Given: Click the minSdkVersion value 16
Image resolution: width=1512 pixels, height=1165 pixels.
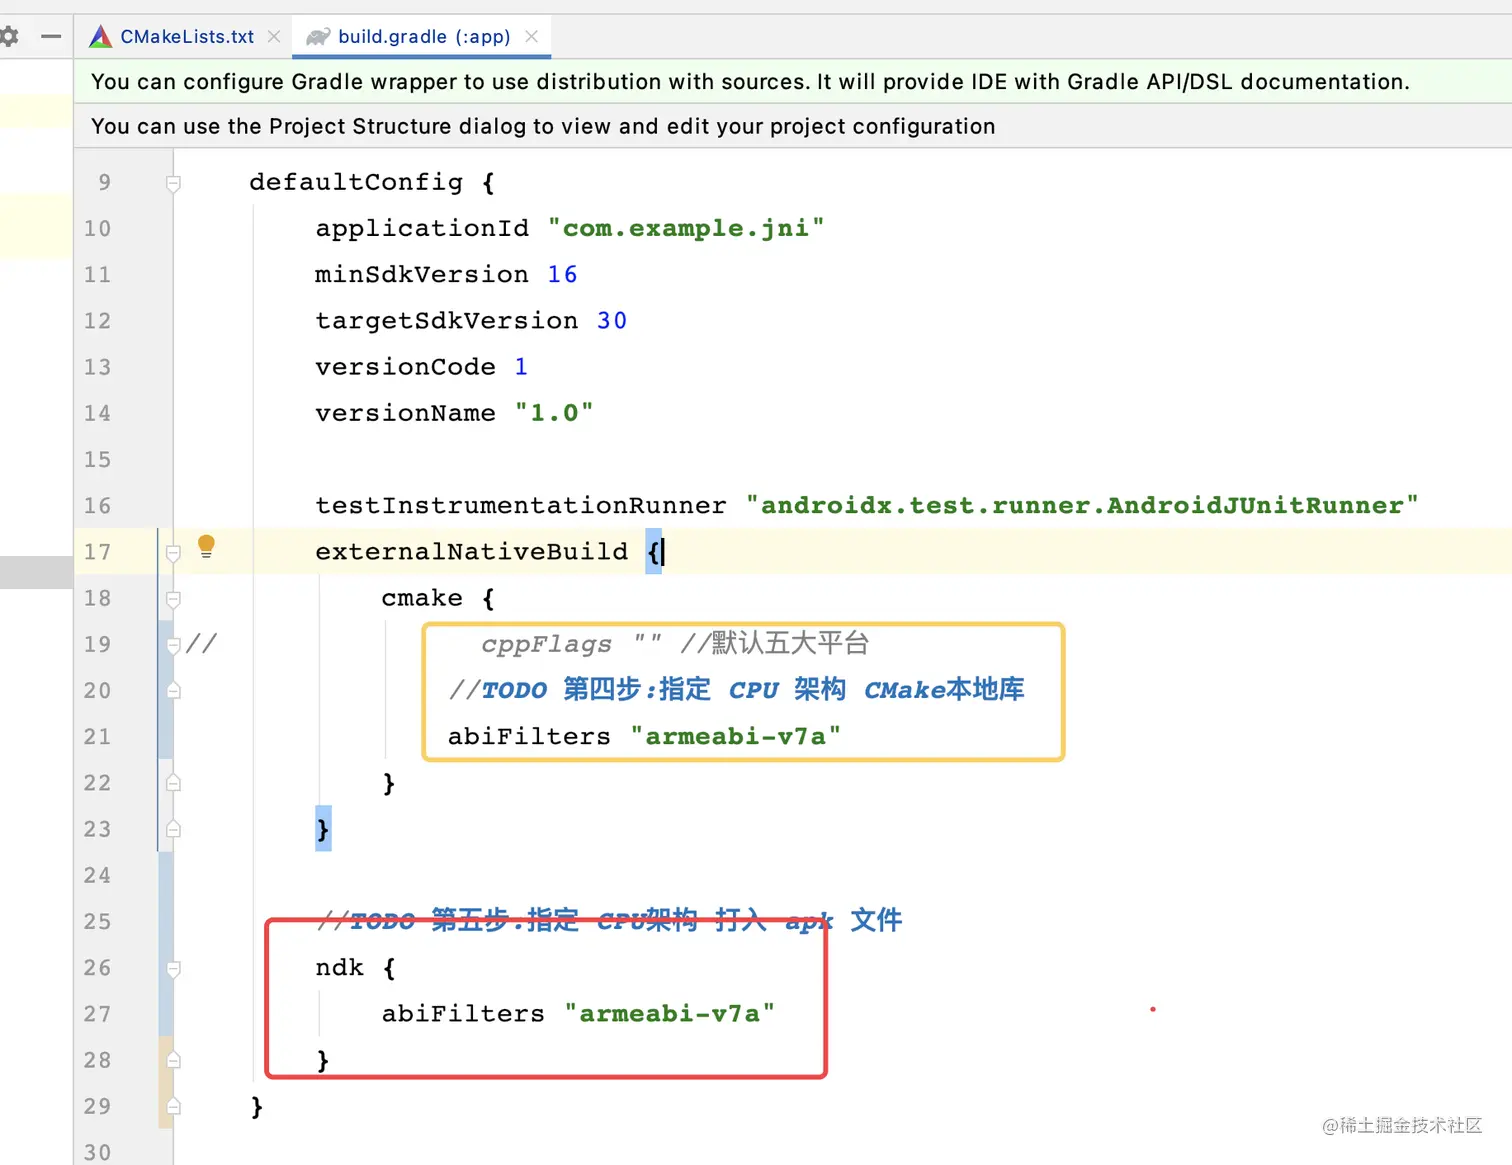Looking at the screenshot, I should (x=562, y=274).
